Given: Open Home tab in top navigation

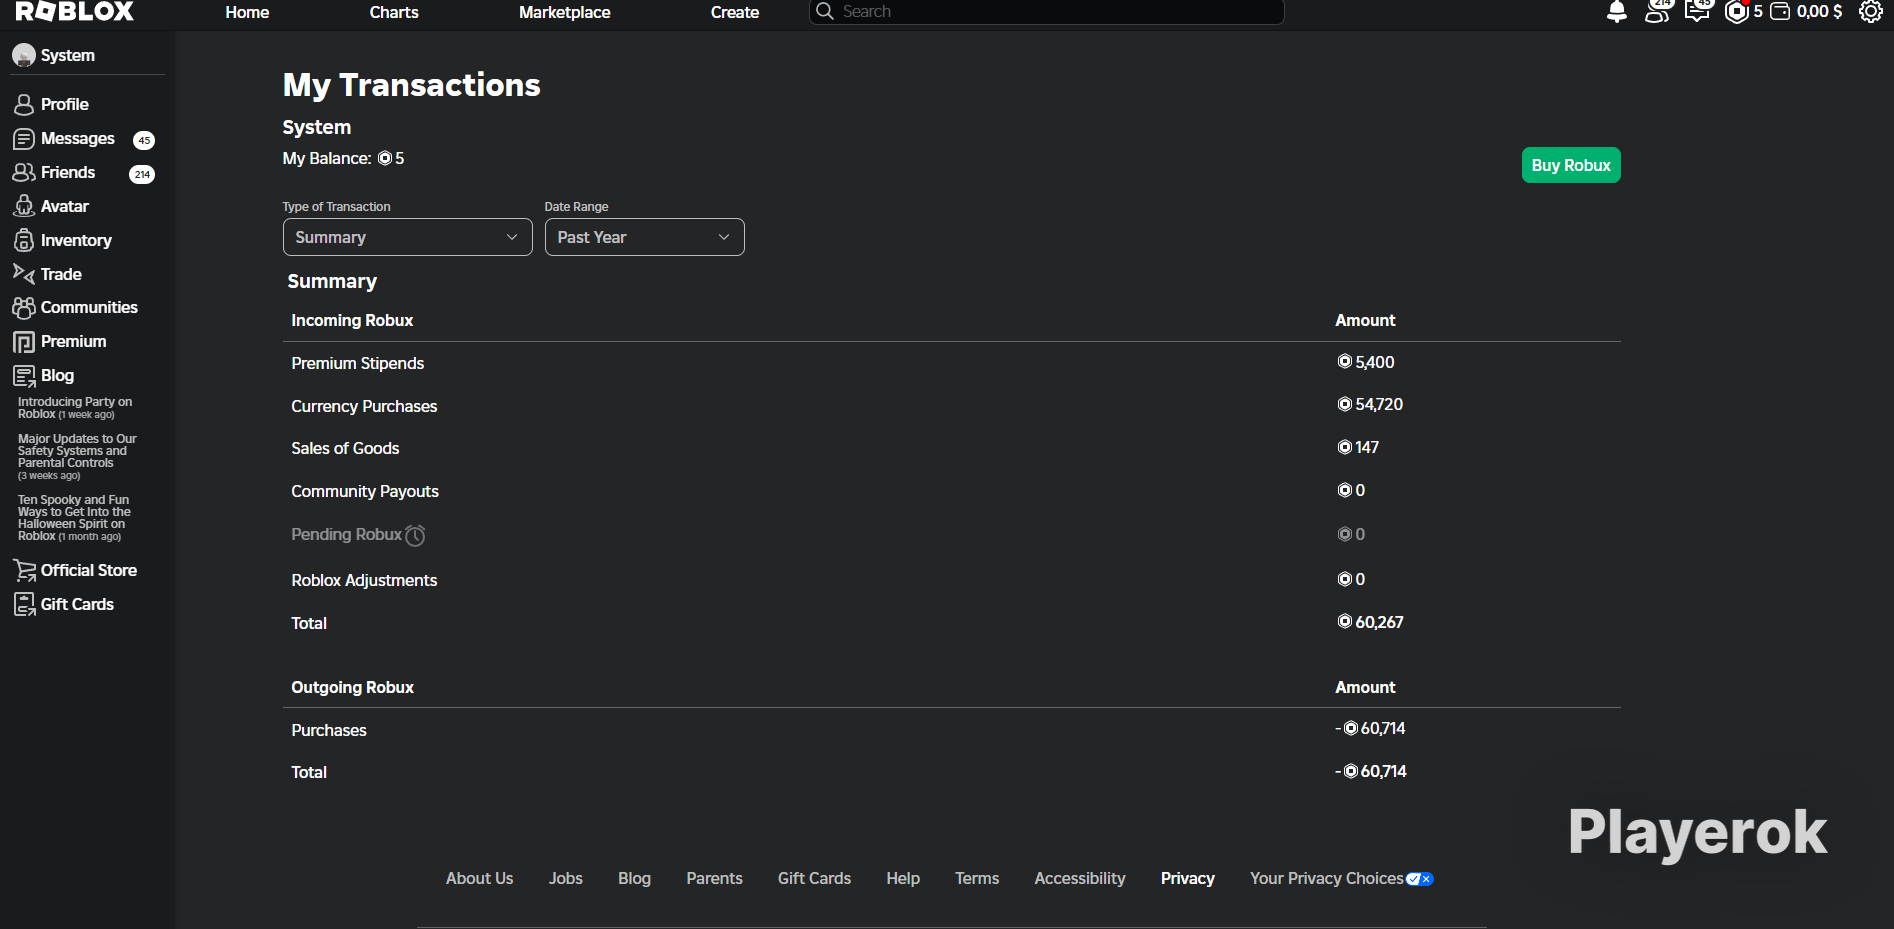Looking at the screenshot, I should point(247,12).
